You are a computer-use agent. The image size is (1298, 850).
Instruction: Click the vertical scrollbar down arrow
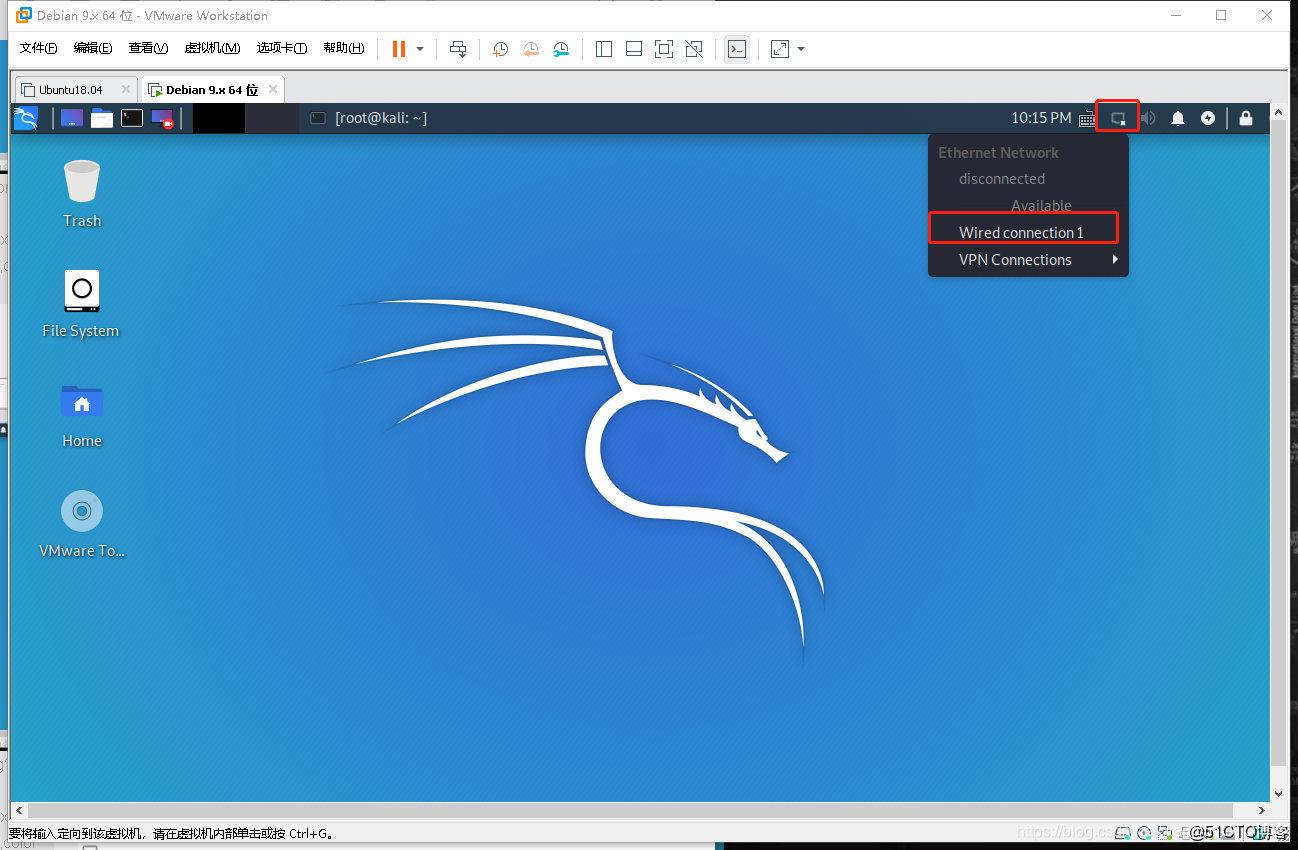click(x=1278, y=793)
